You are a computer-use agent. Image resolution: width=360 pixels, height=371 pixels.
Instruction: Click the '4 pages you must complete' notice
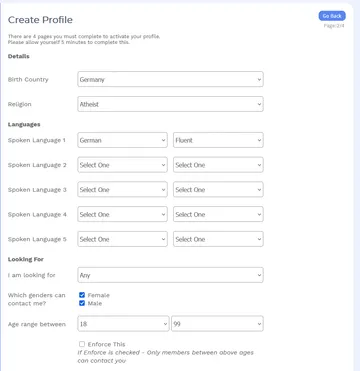coord(84,39)
